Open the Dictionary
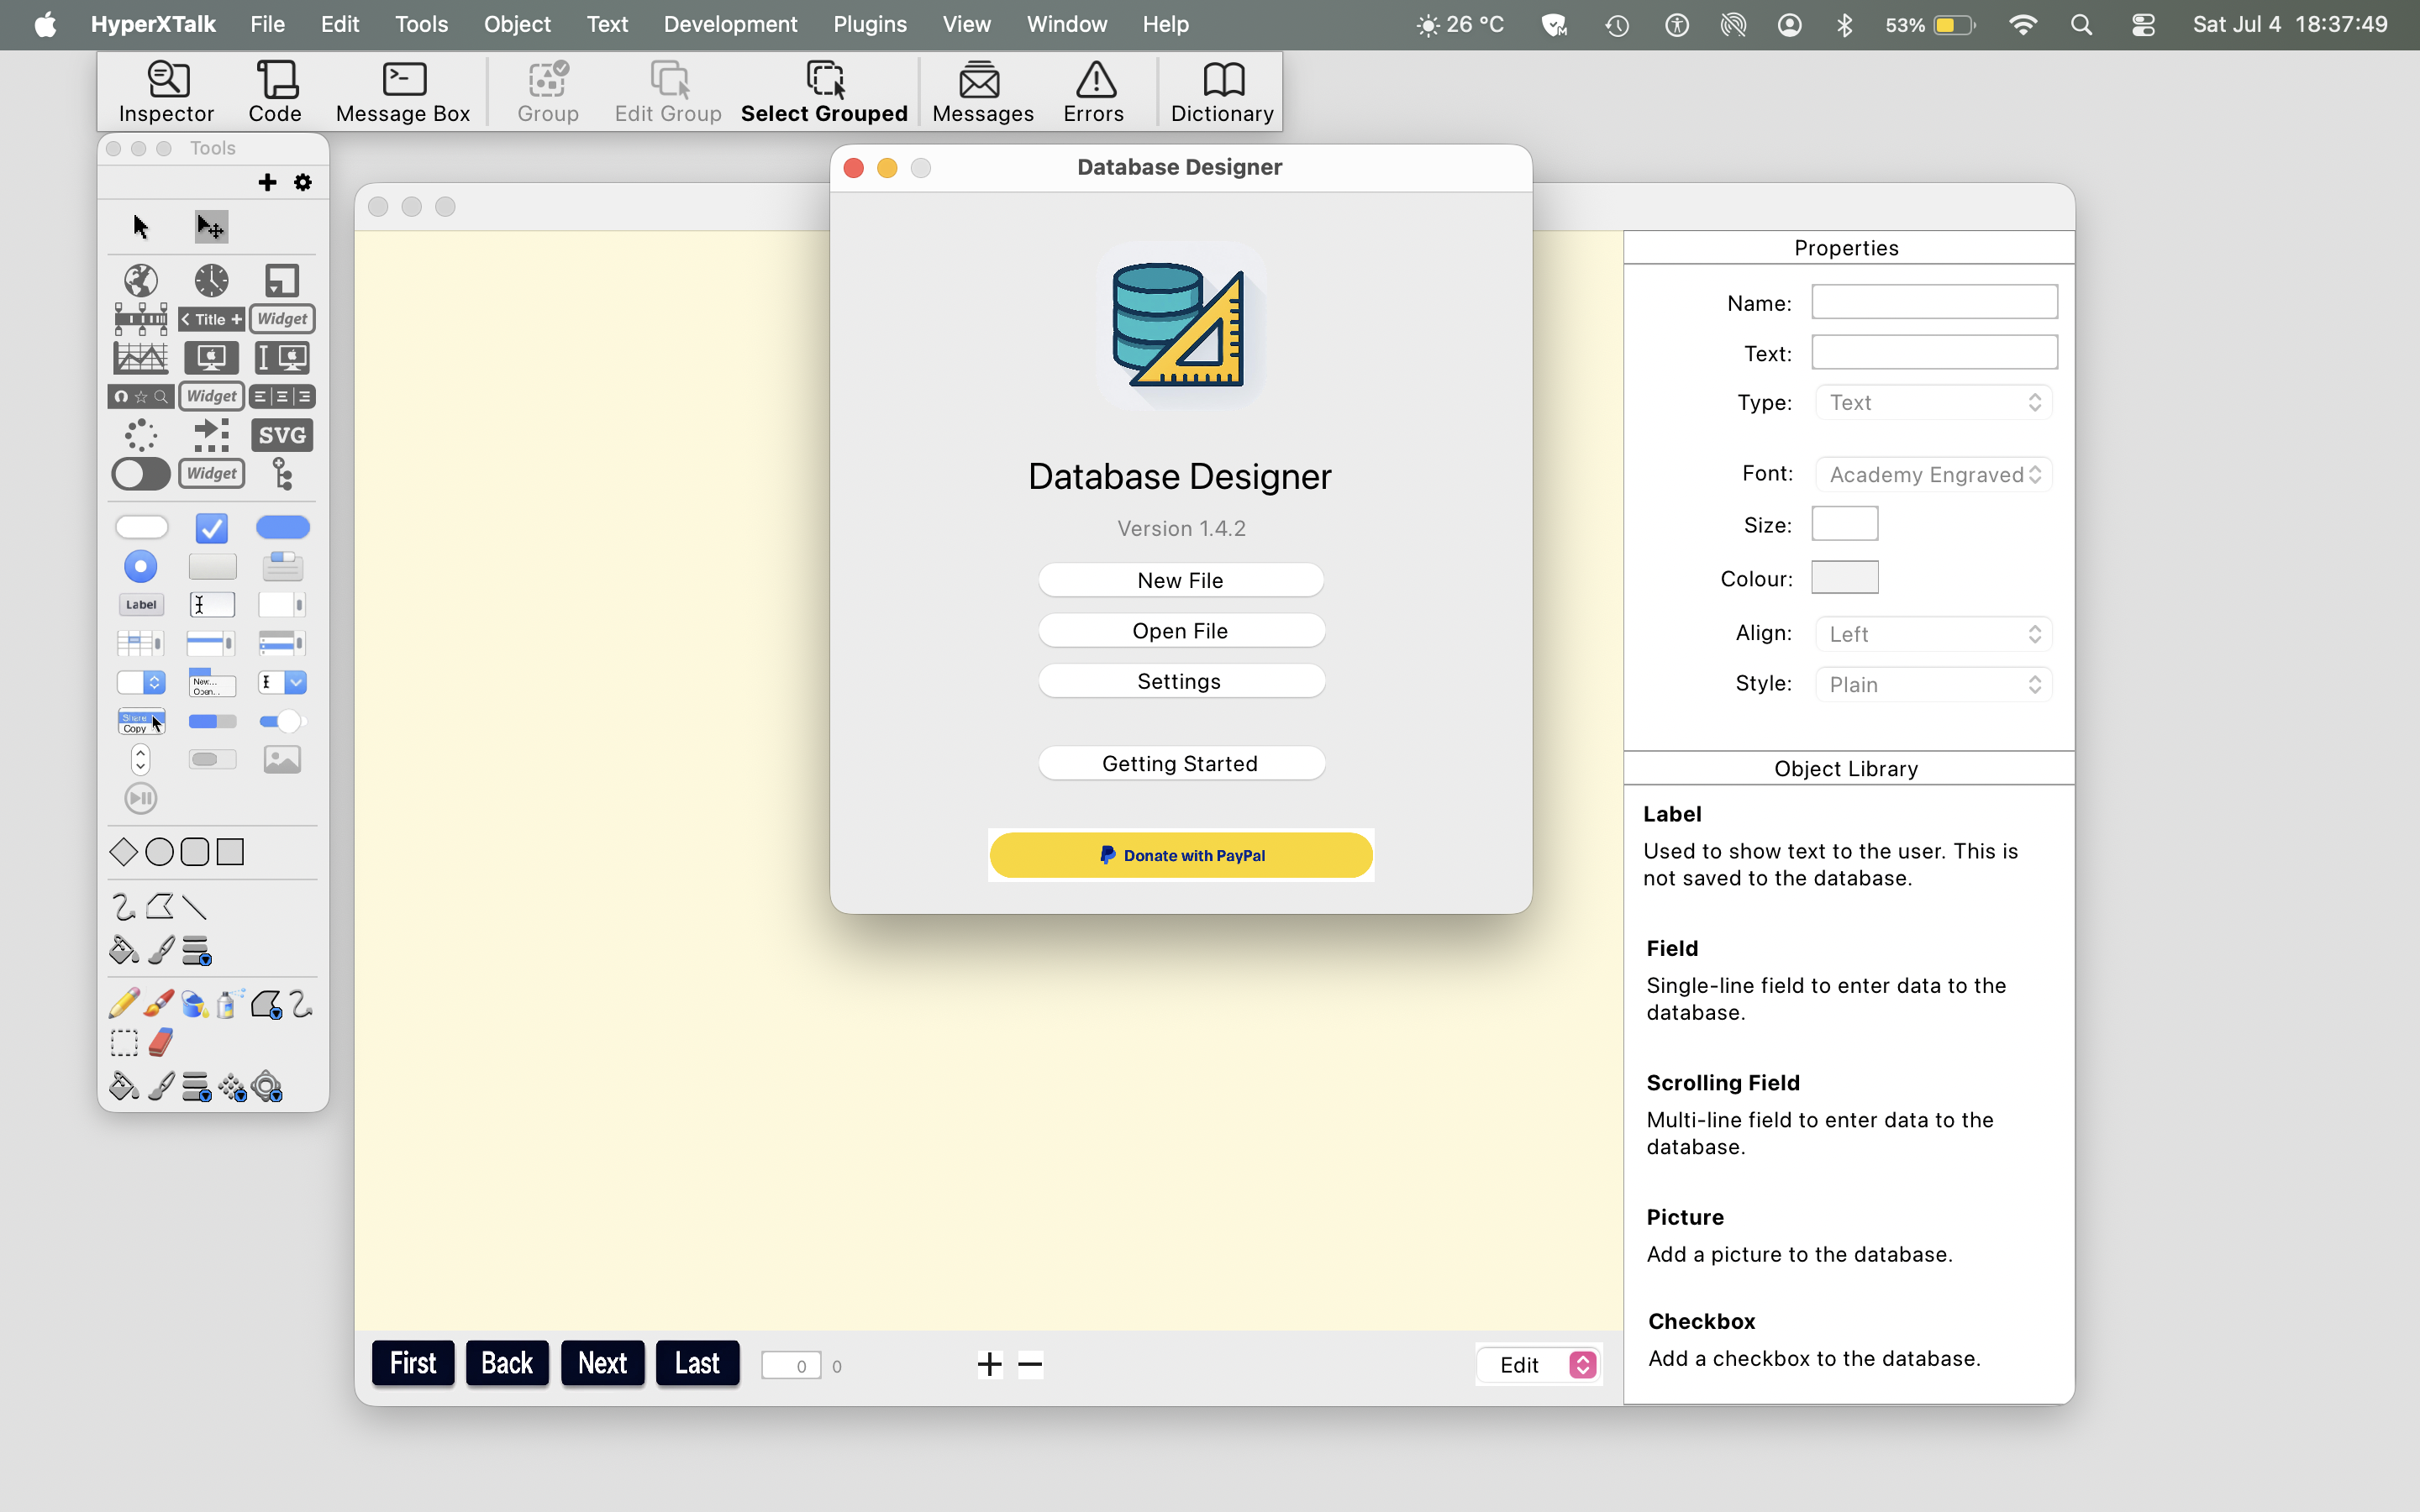Screen dimensions: 2420x1512 click(x=1222, y=91)
